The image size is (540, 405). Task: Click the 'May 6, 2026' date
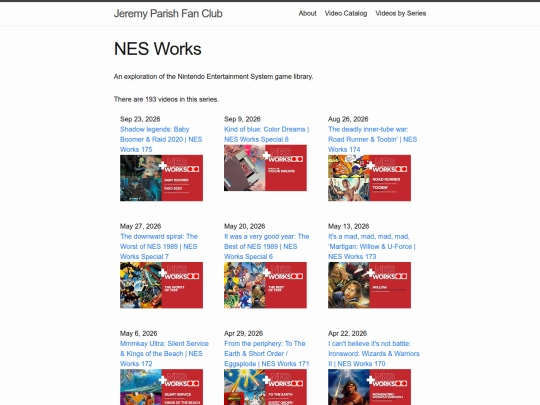pos(138,333)
